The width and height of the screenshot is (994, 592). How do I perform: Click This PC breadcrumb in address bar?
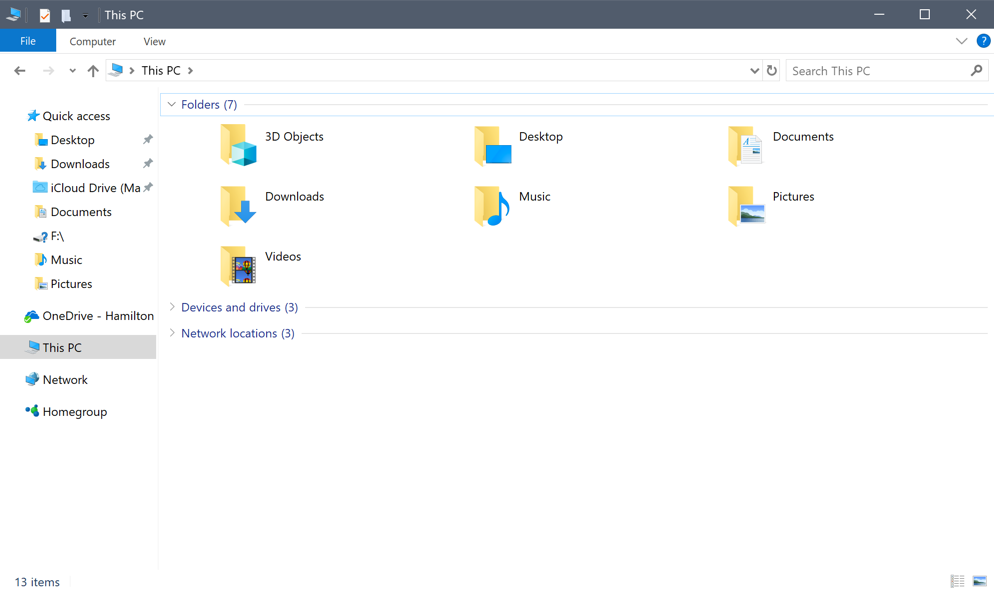(161, 70)
